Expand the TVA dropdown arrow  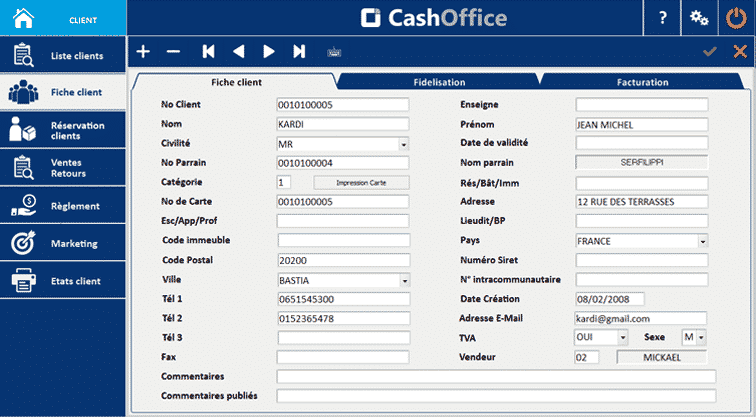[622, 337]
